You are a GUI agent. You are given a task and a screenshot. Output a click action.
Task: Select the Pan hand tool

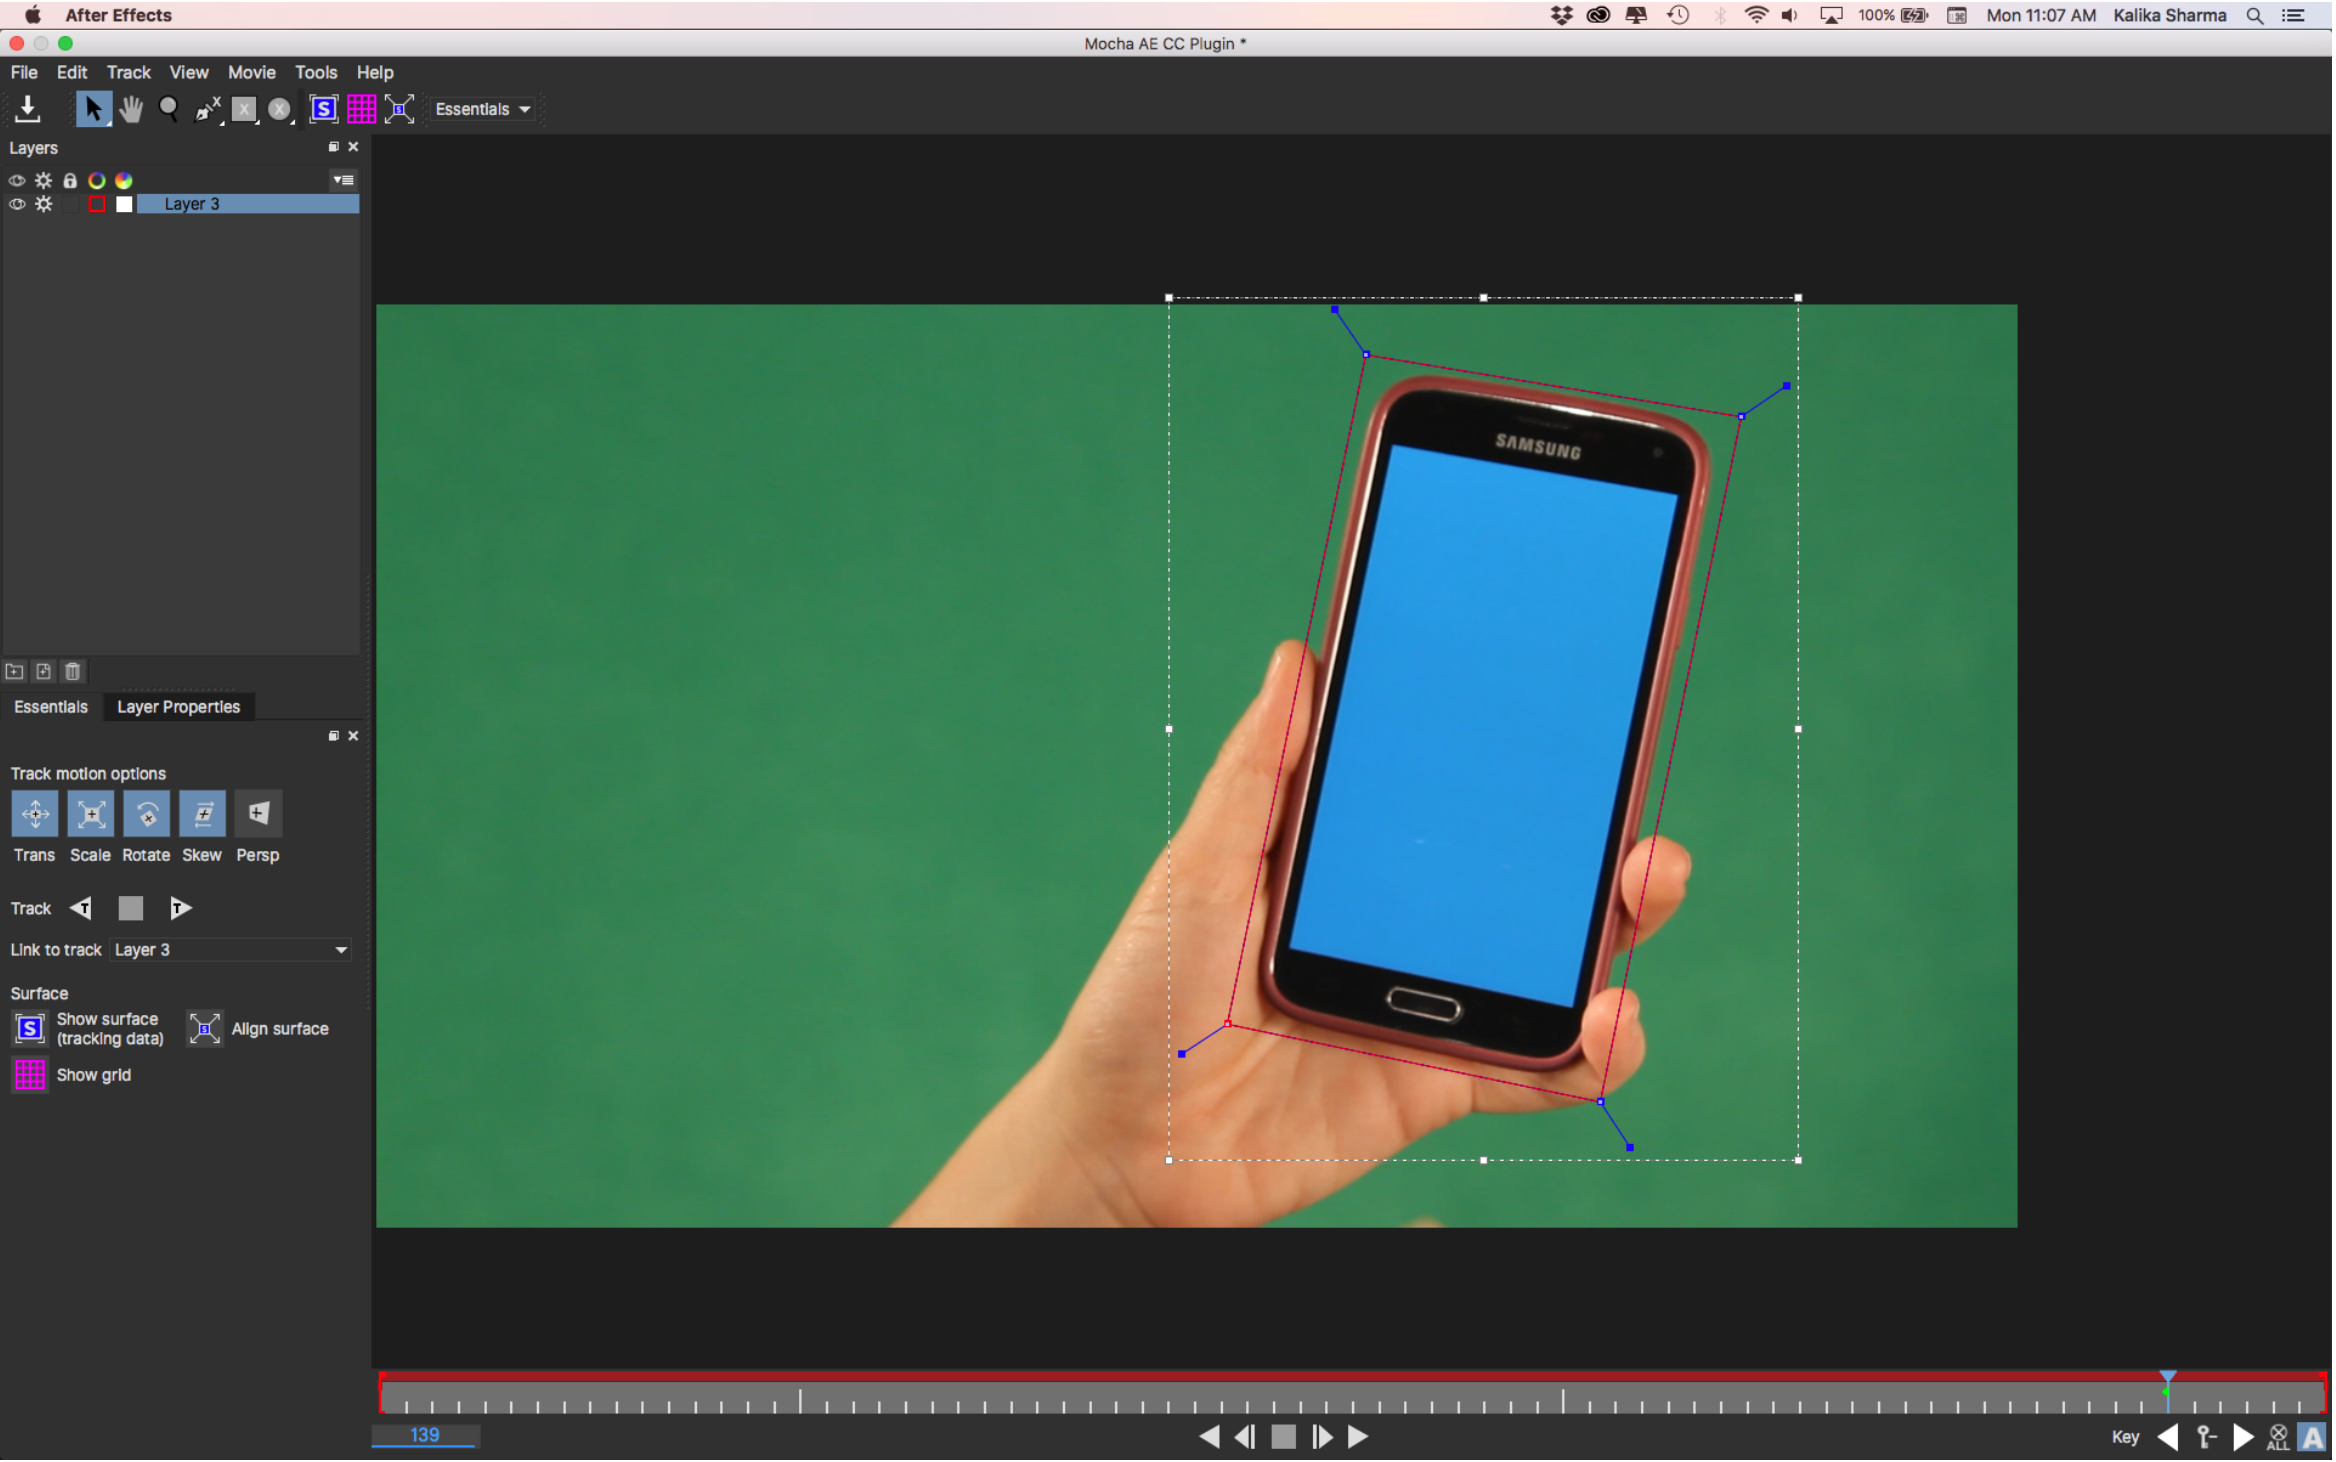(x=131, y=109)
